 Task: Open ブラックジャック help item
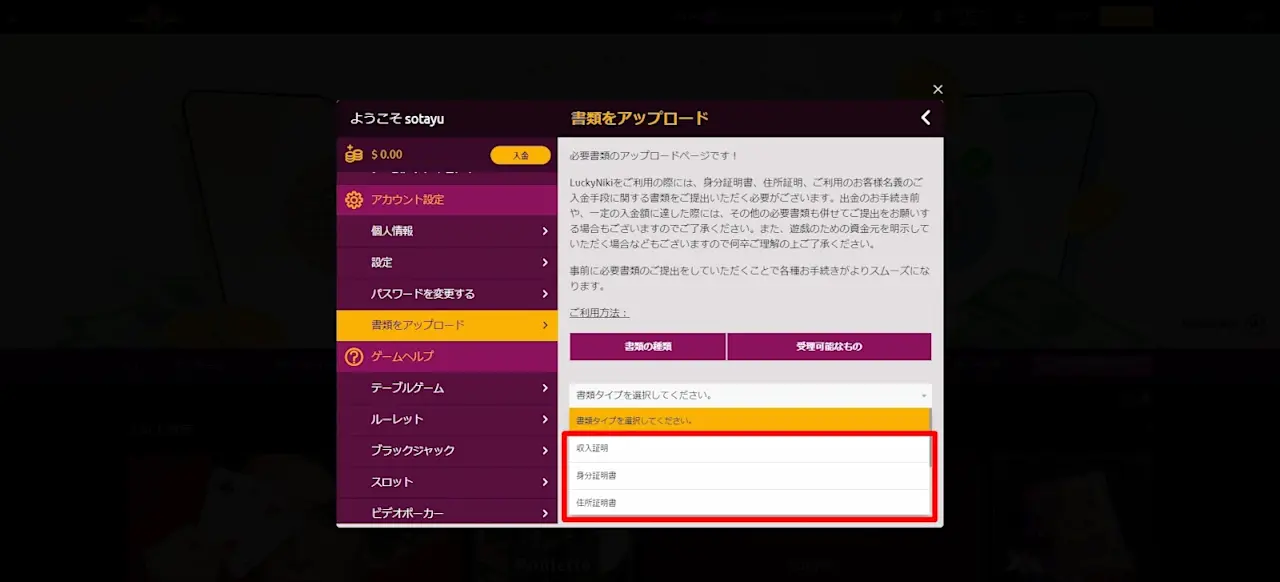click(447, 451)
